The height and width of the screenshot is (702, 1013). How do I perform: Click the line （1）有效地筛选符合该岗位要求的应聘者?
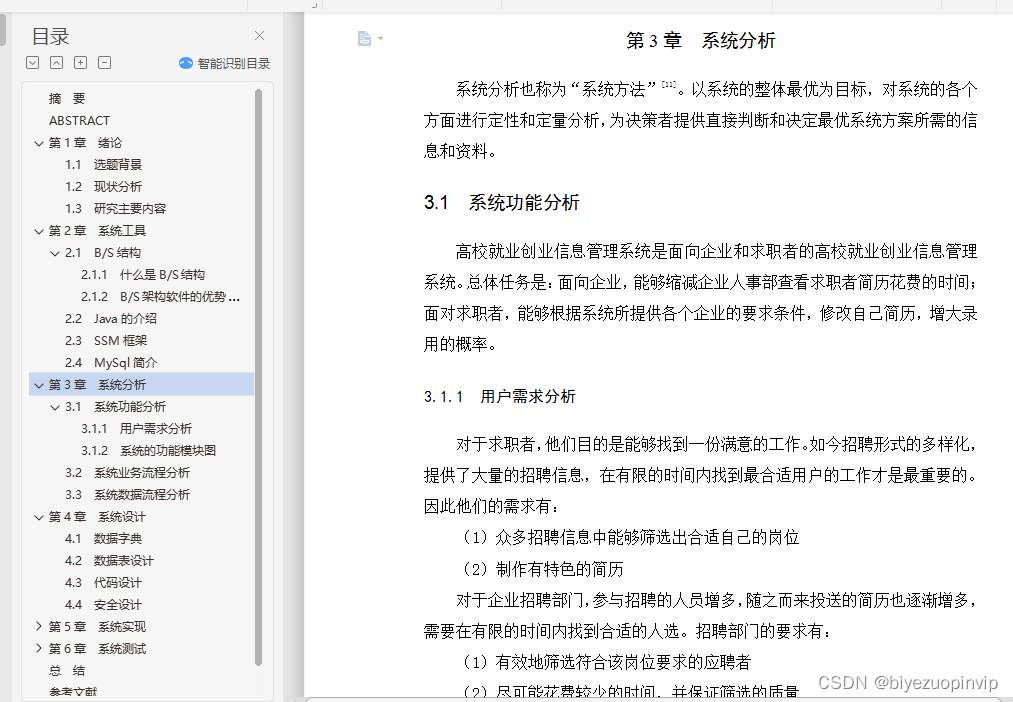[607, 663]
